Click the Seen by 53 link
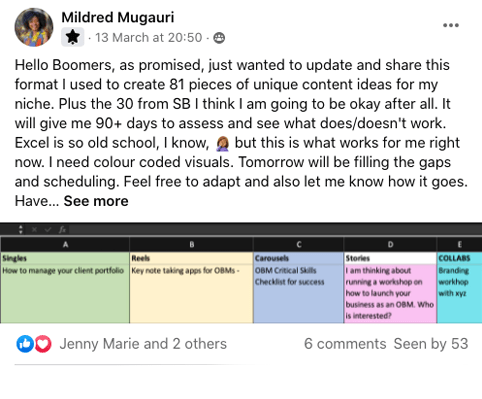 [431, 344]
